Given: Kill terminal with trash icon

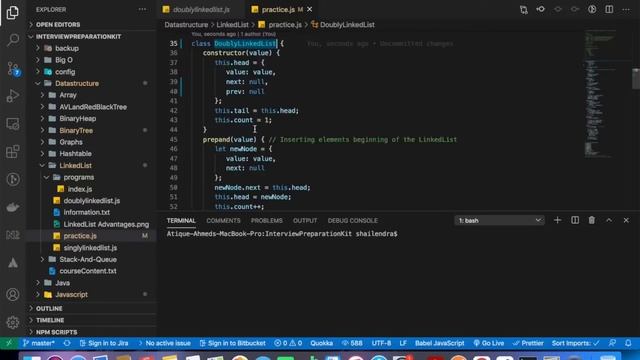Looking at the screenshot, I should click(x=591, y=220).
